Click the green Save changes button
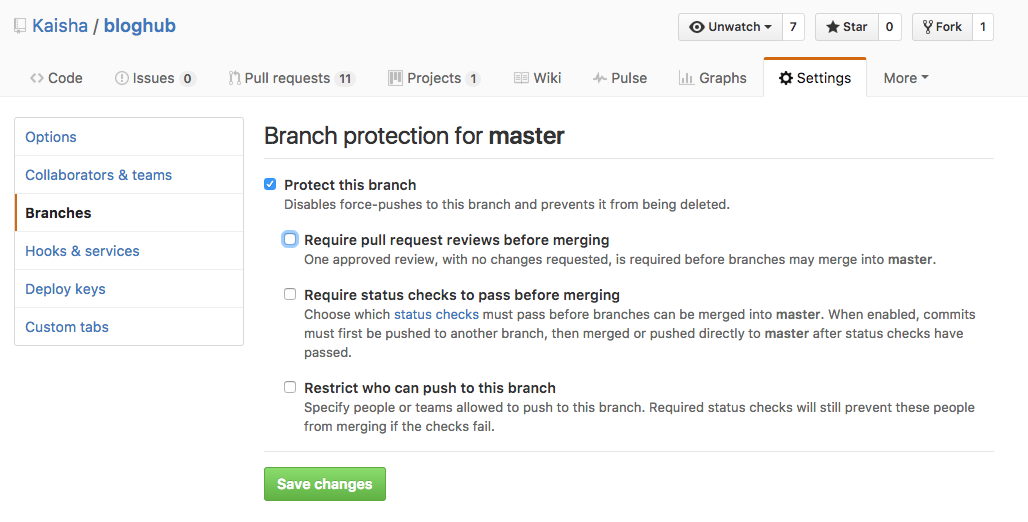Viewport: 1028px width, 522px height. tap(325, 484)
